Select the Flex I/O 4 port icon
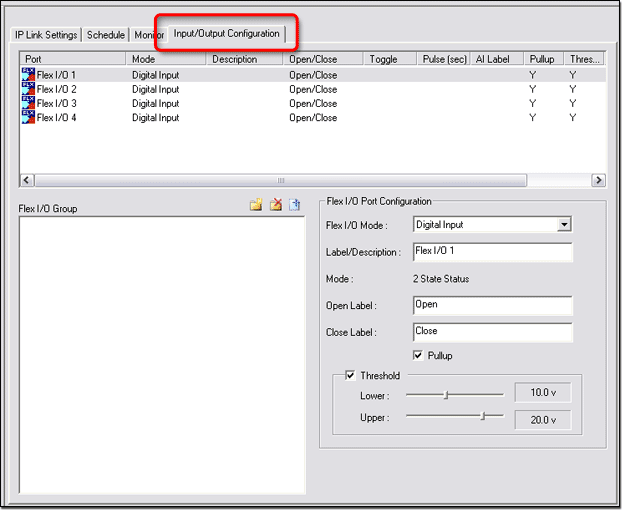Screen dimensions: 630x517 pyautogui.click(x=28, y=117)
